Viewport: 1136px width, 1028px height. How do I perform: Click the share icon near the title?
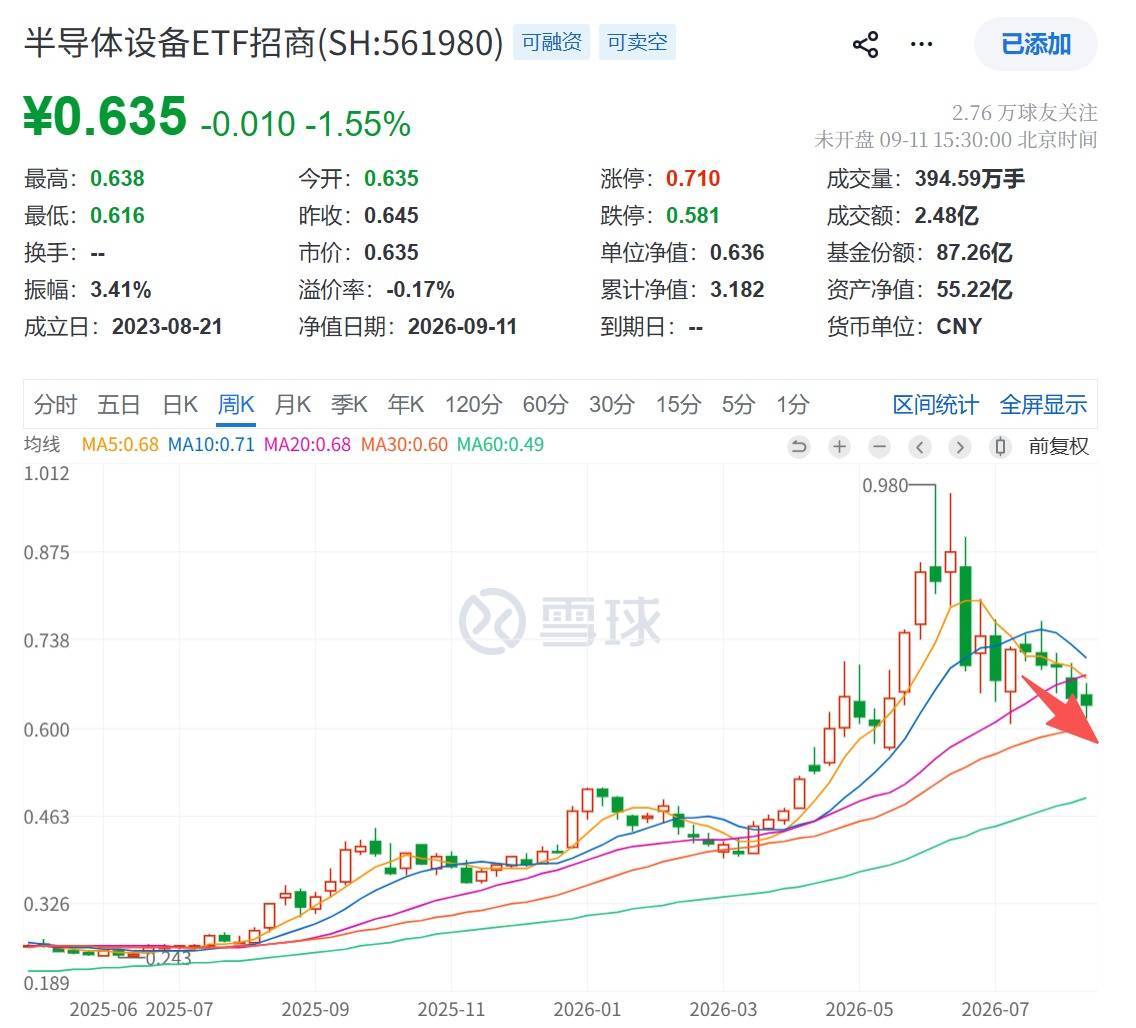pyautogui.click(x=866, y=45)
